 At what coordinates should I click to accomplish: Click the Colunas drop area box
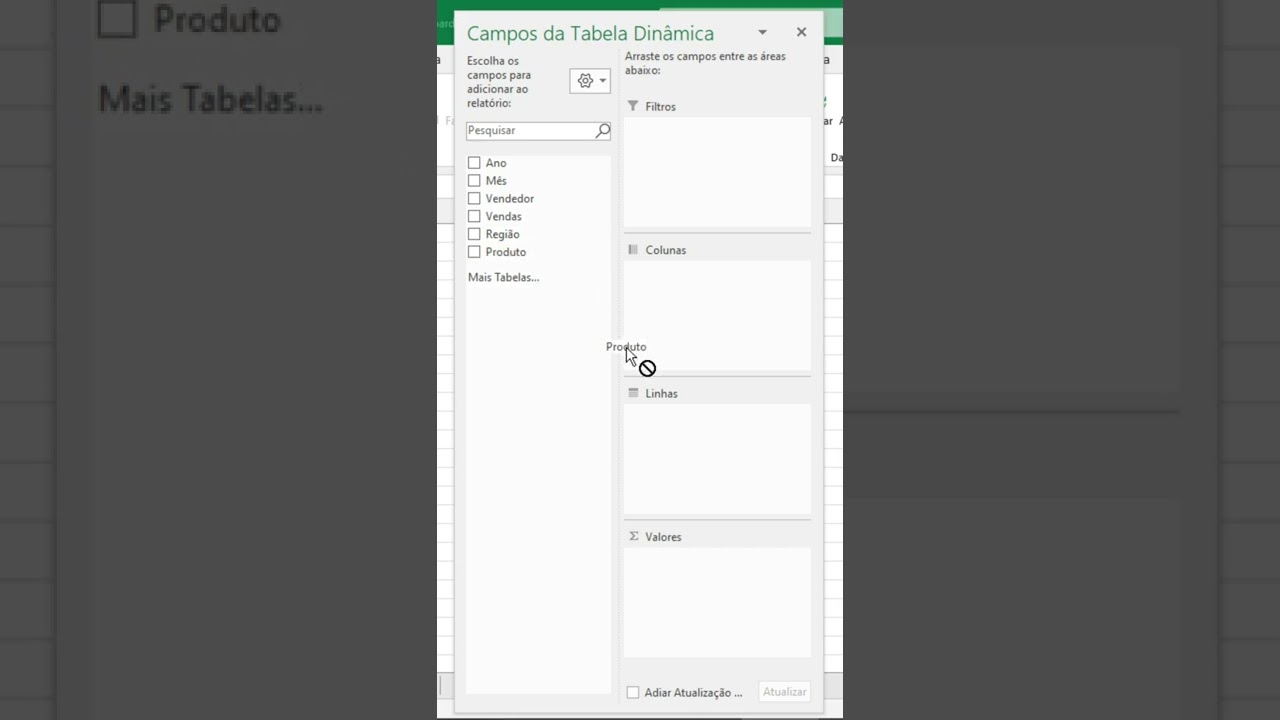pyautogui.click(x=717, y=316)
